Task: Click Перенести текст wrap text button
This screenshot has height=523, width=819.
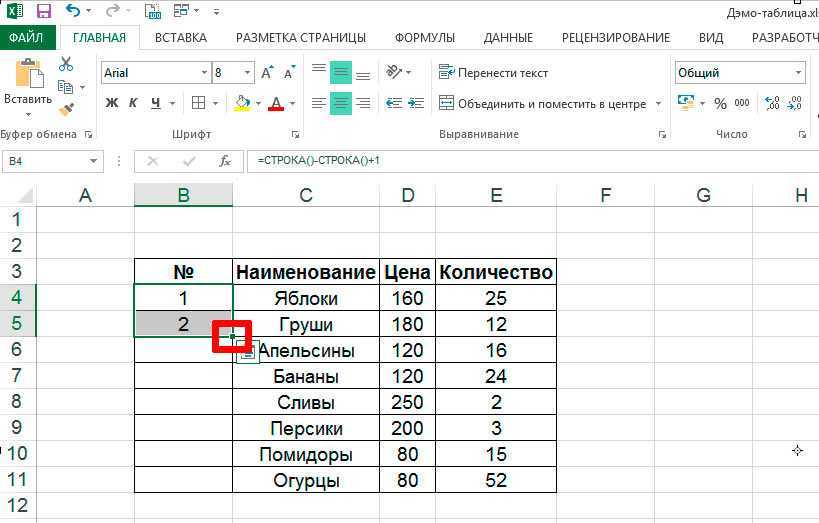Action: point(494,73)
